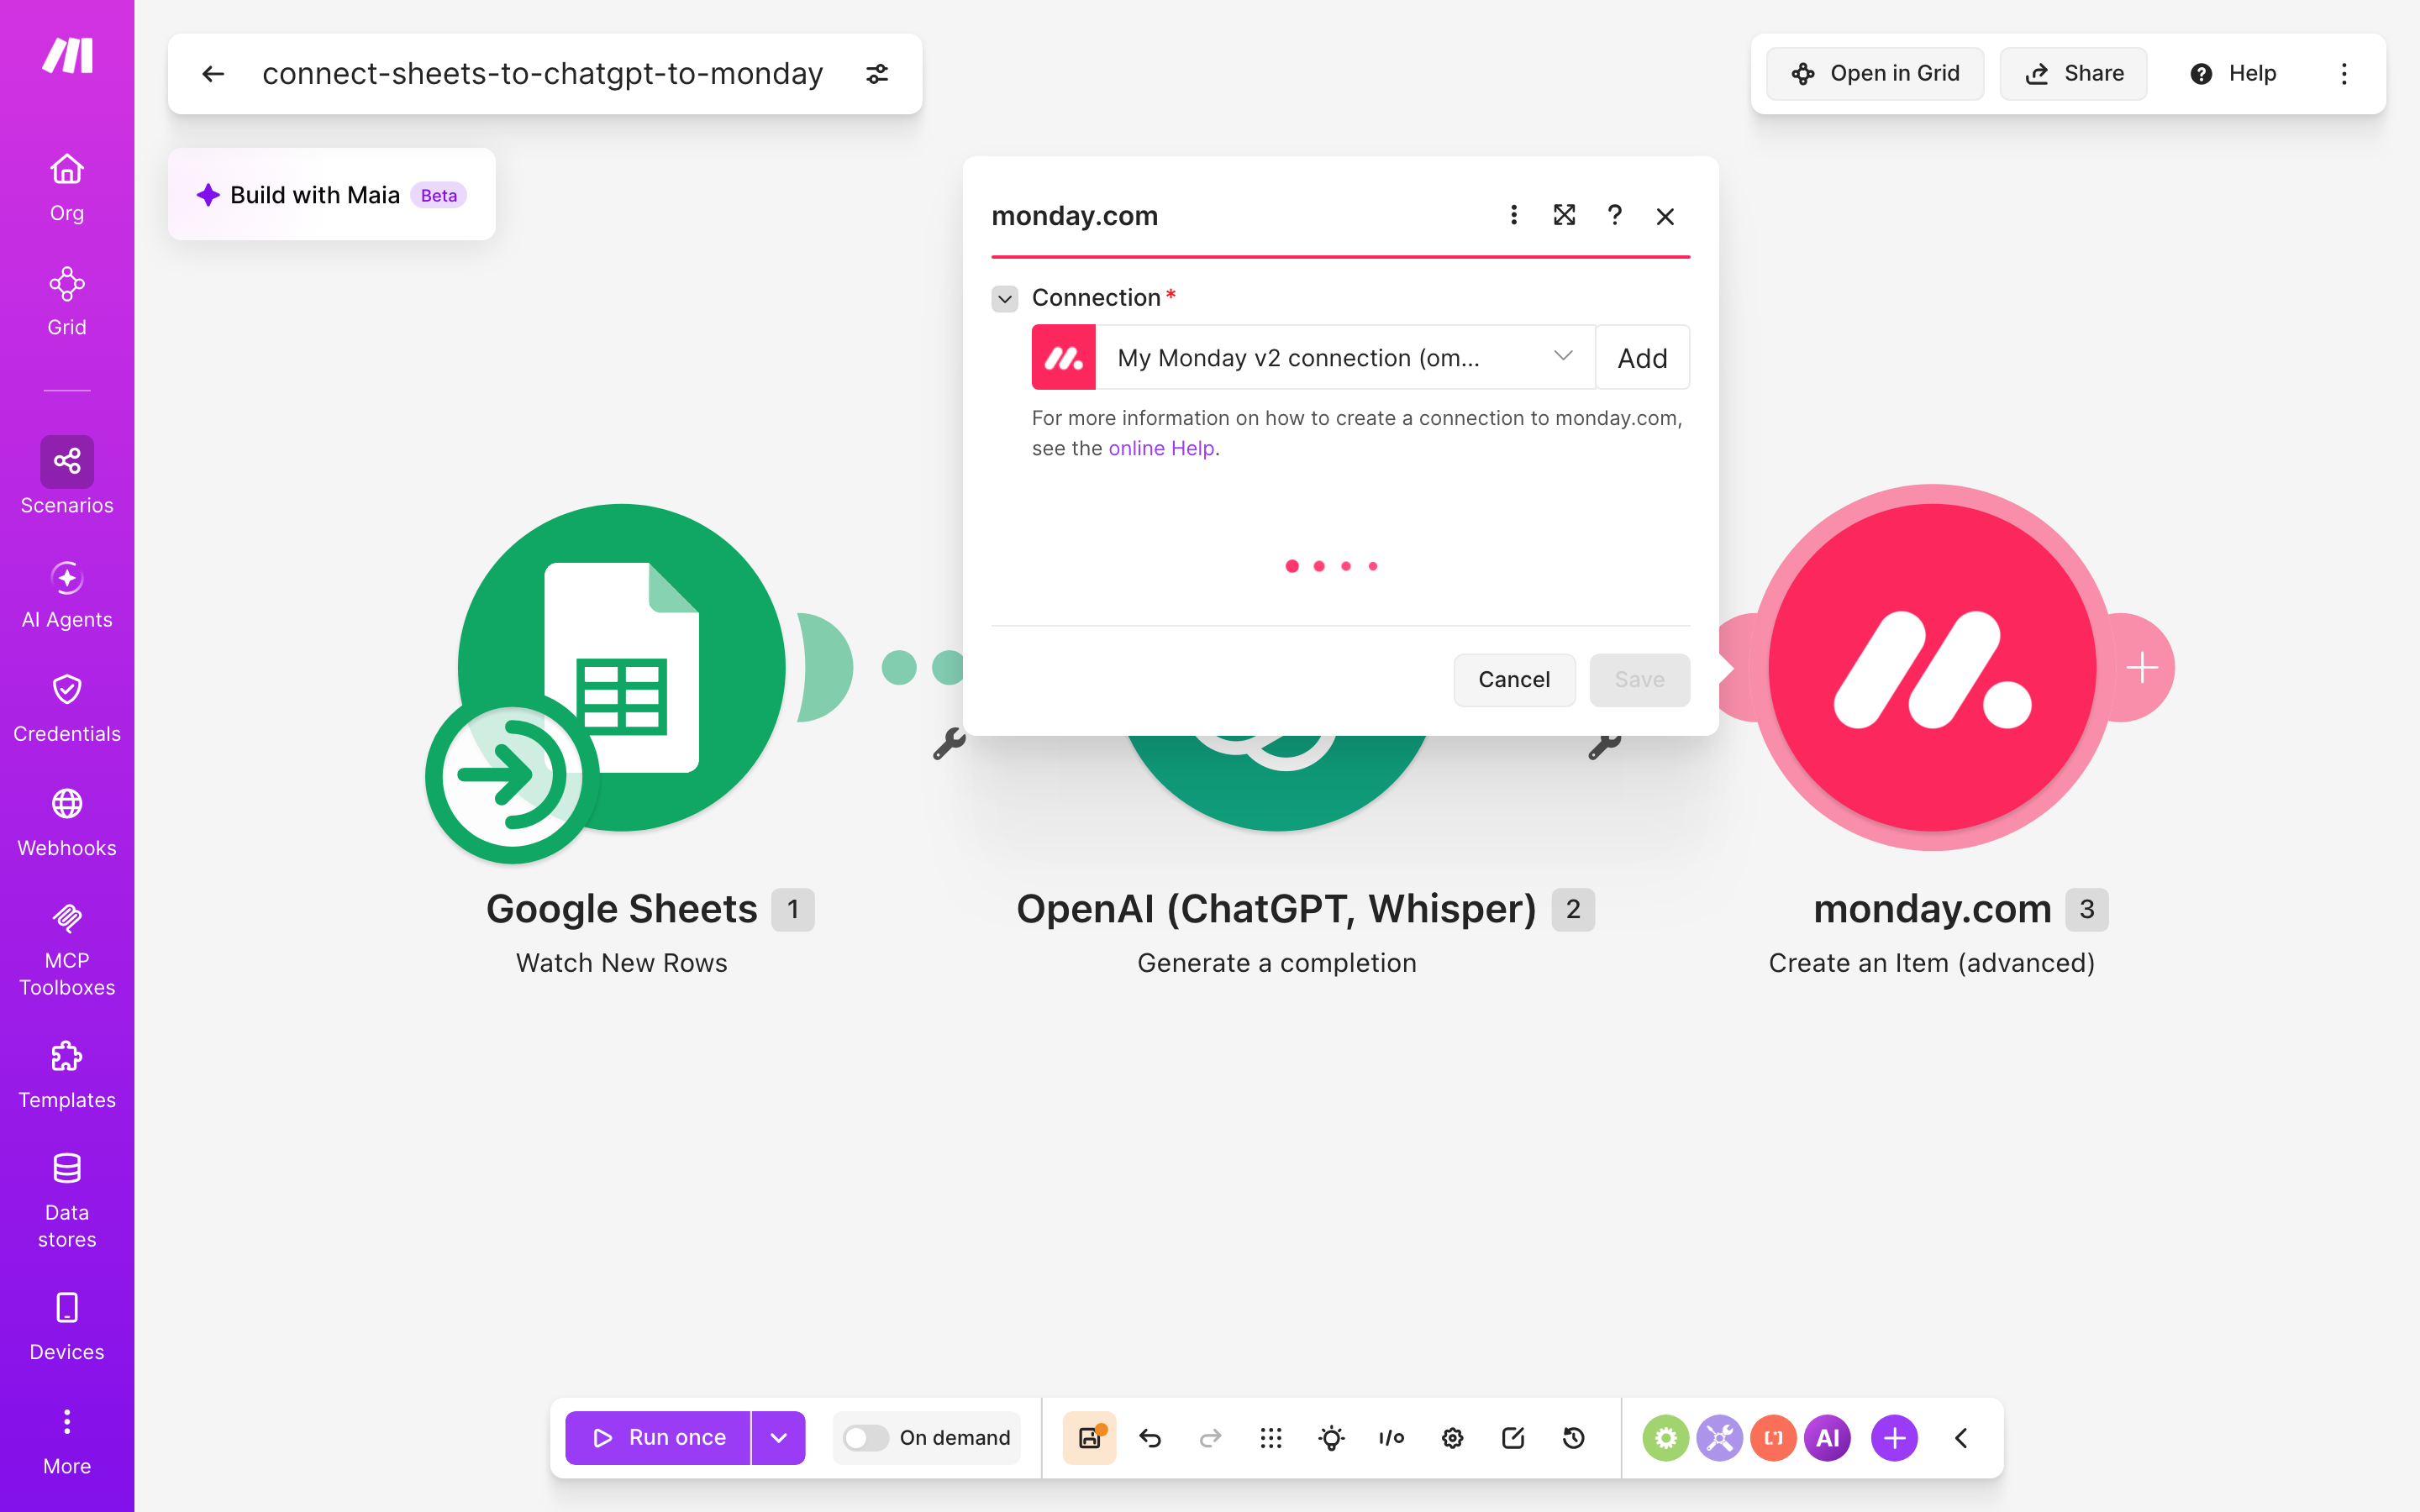
Task: Open MCP Toolboxes in the sidebar
Action: point(67,949)
